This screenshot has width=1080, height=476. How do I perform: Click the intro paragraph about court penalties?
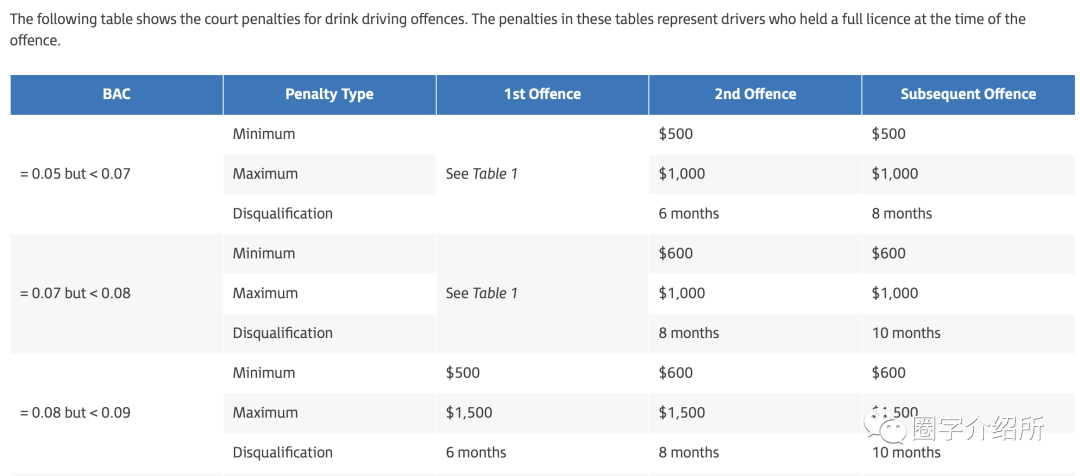point(517,30)
